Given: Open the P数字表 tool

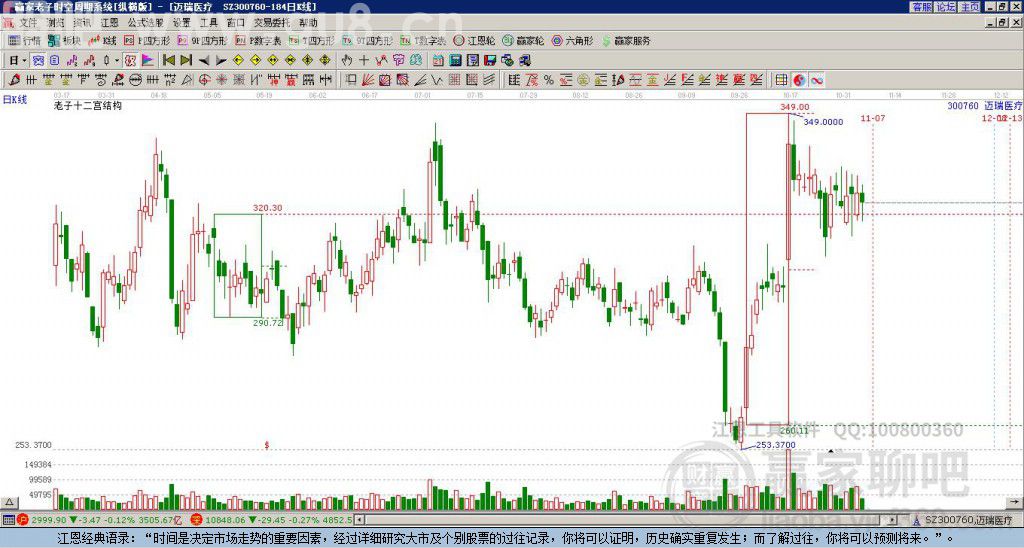Looking at the screenshot, I should coord(258,40).
